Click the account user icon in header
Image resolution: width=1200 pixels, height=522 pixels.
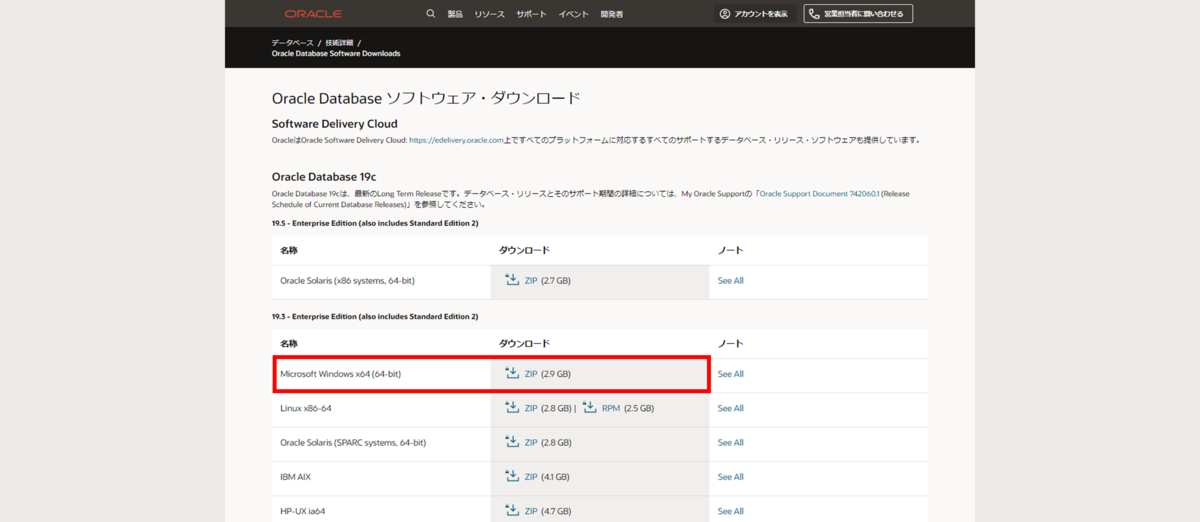[725, 14]
